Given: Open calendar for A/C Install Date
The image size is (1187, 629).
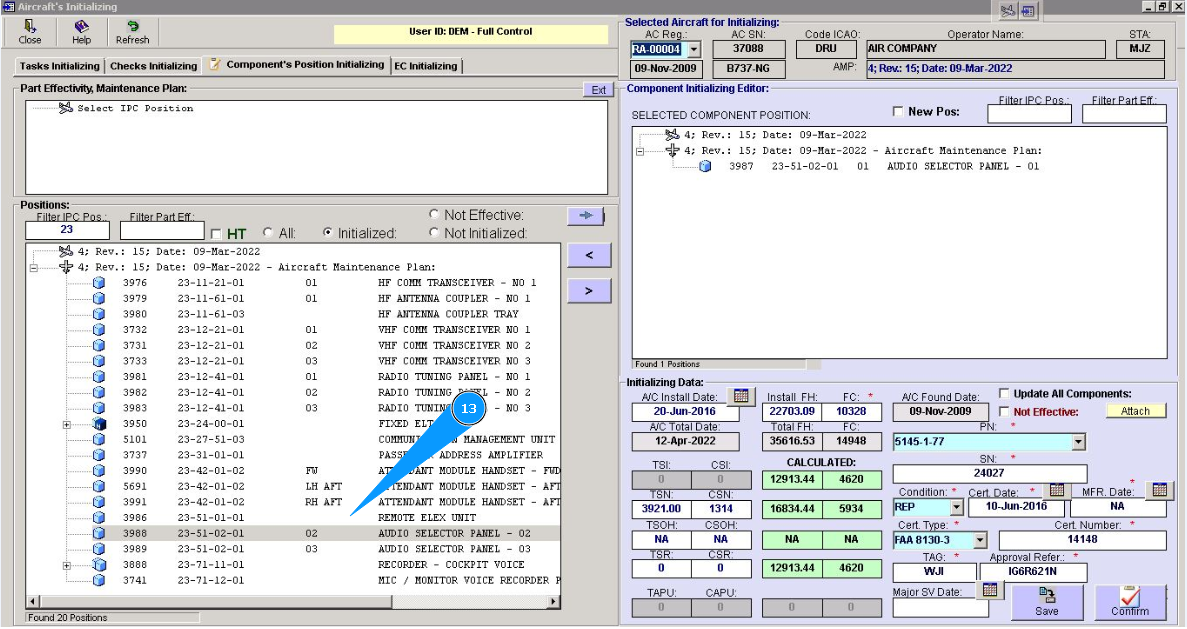Looking at the screenshot, I should [740, 396].
